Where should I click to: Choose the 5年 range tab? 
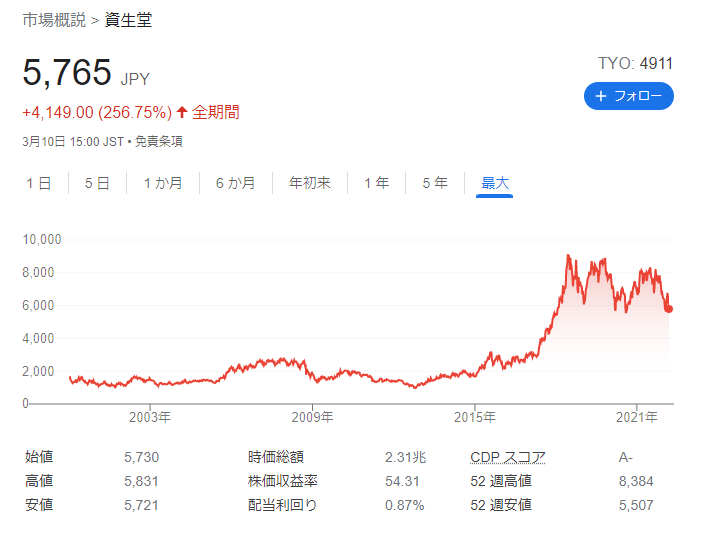coord(435,183)
